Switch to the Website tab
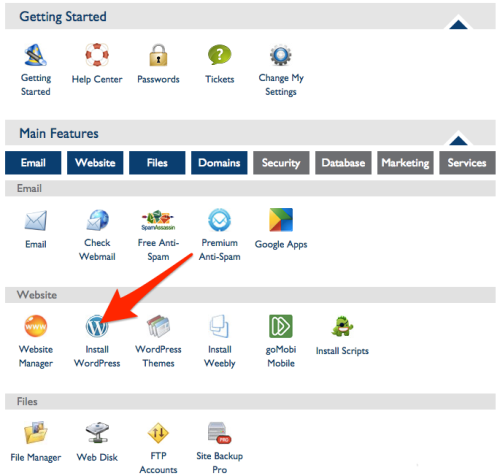 pyautogui.click(x=95, y=163)
